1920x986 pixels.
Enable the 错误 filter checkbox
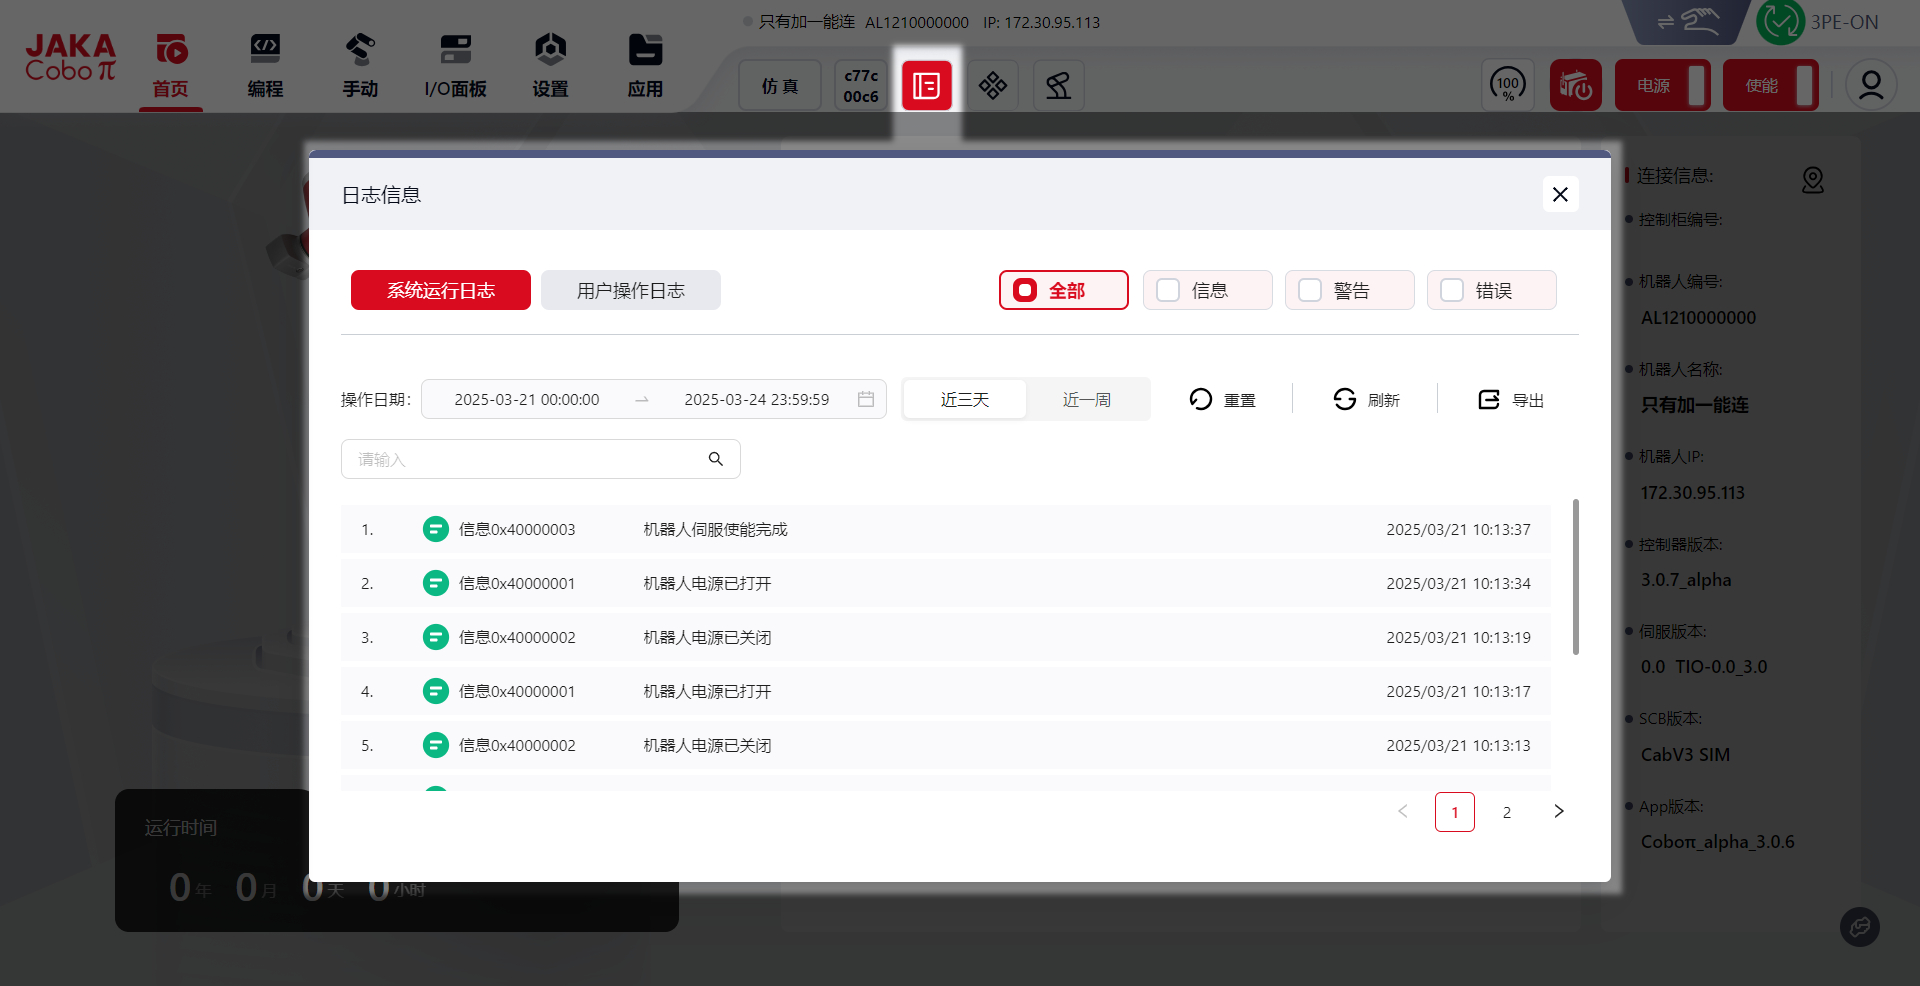coord(1452,290)
